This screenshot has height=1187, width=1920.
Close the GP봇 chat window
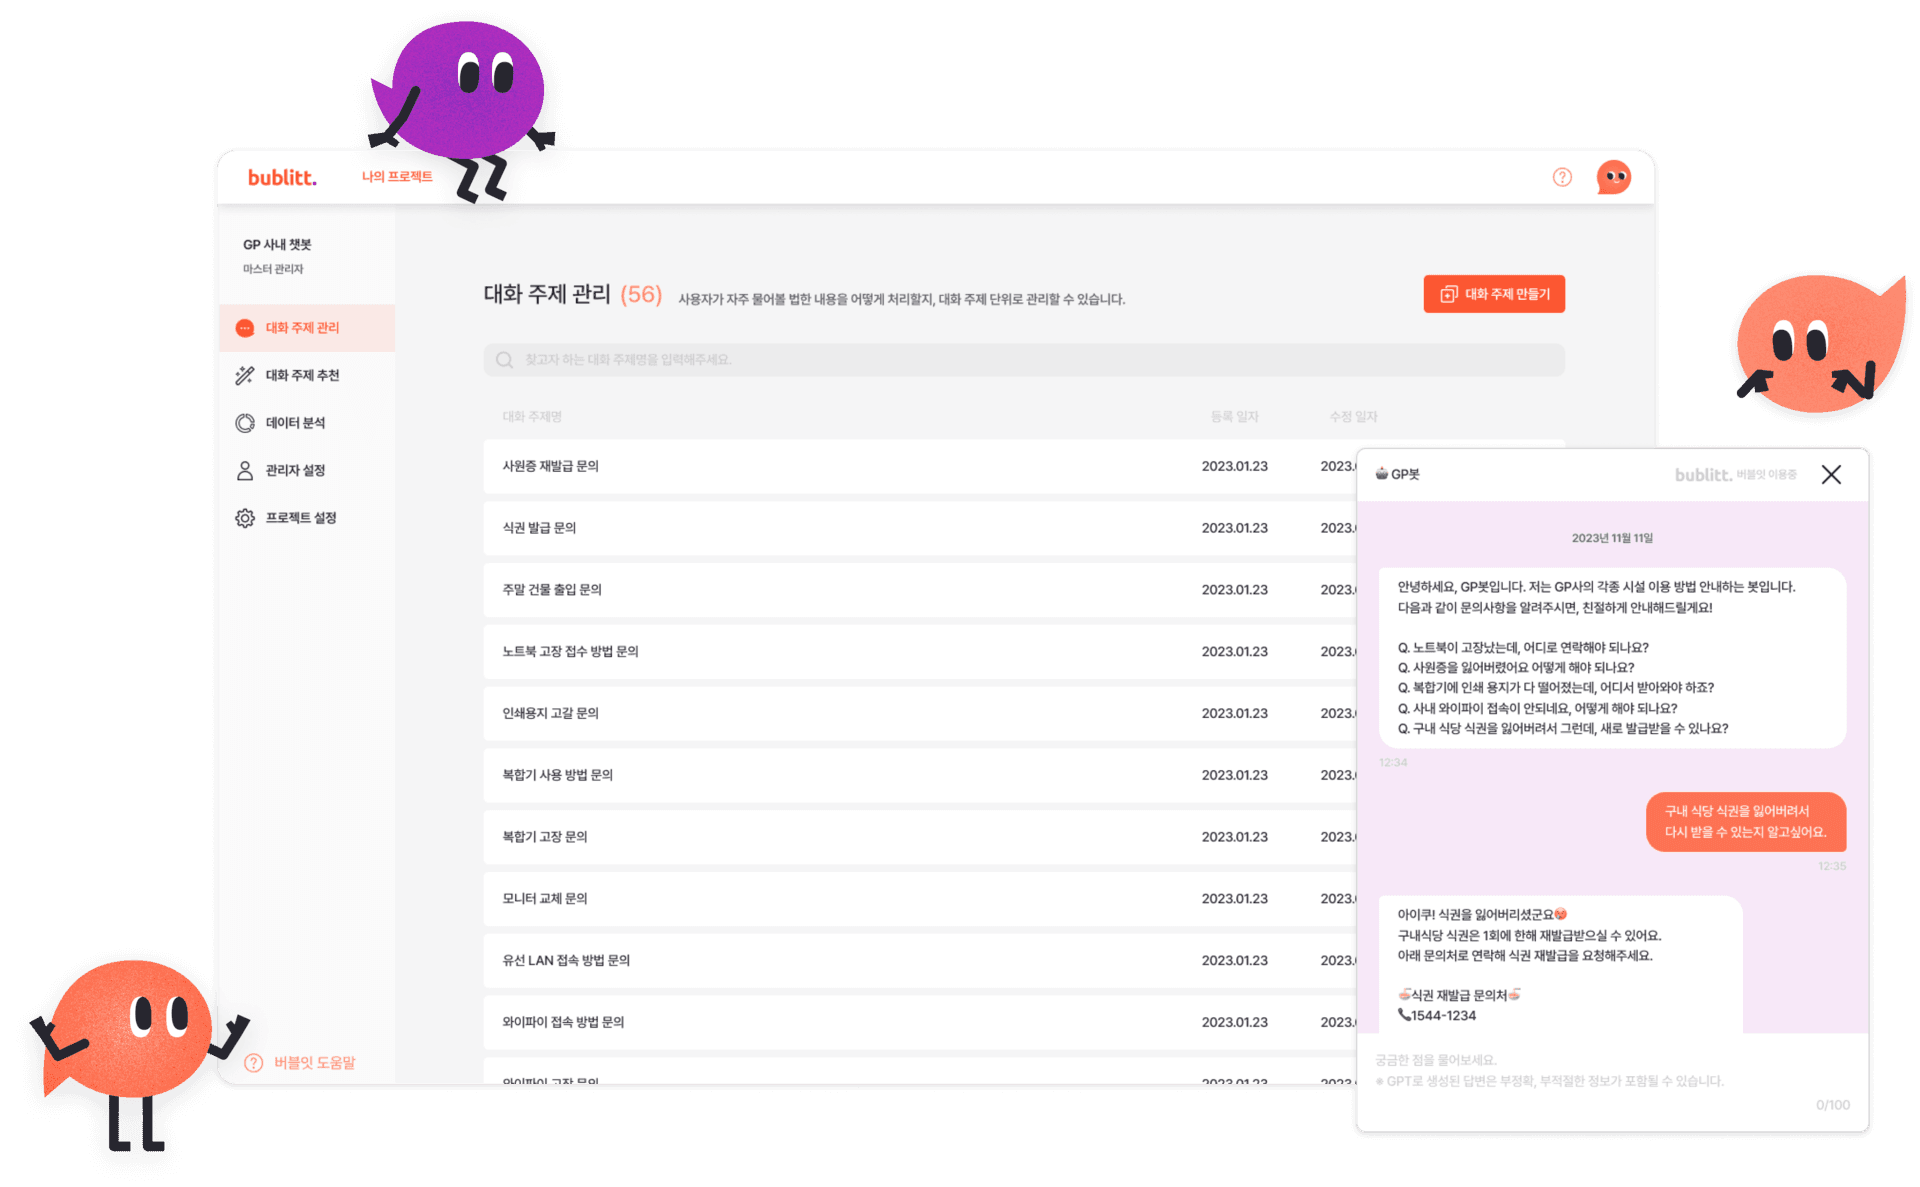click(1831, 474)
